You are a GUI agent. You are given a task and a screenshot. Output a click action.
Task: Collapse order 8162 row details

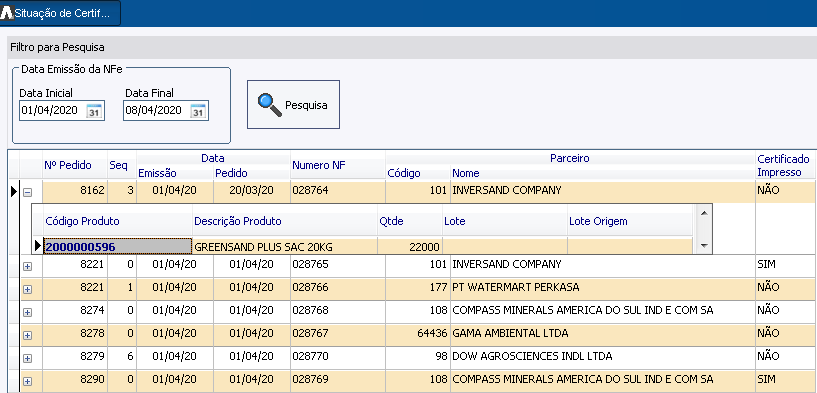(x=28, y=192)
